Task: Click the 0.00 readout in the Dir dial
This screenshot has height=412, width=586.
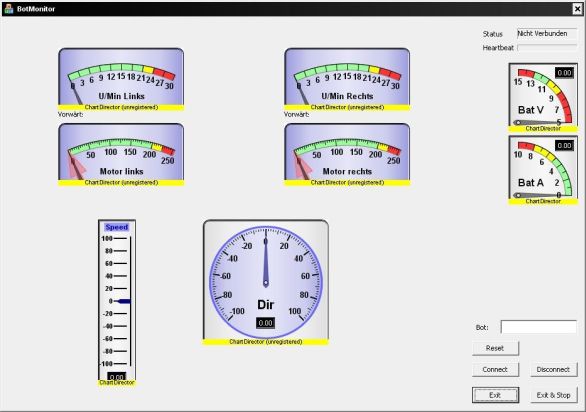Action: 265,323
